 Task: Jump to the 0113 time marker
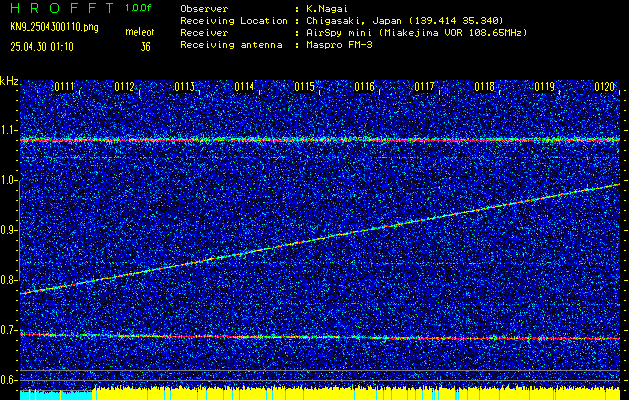(x=185, y=87)
